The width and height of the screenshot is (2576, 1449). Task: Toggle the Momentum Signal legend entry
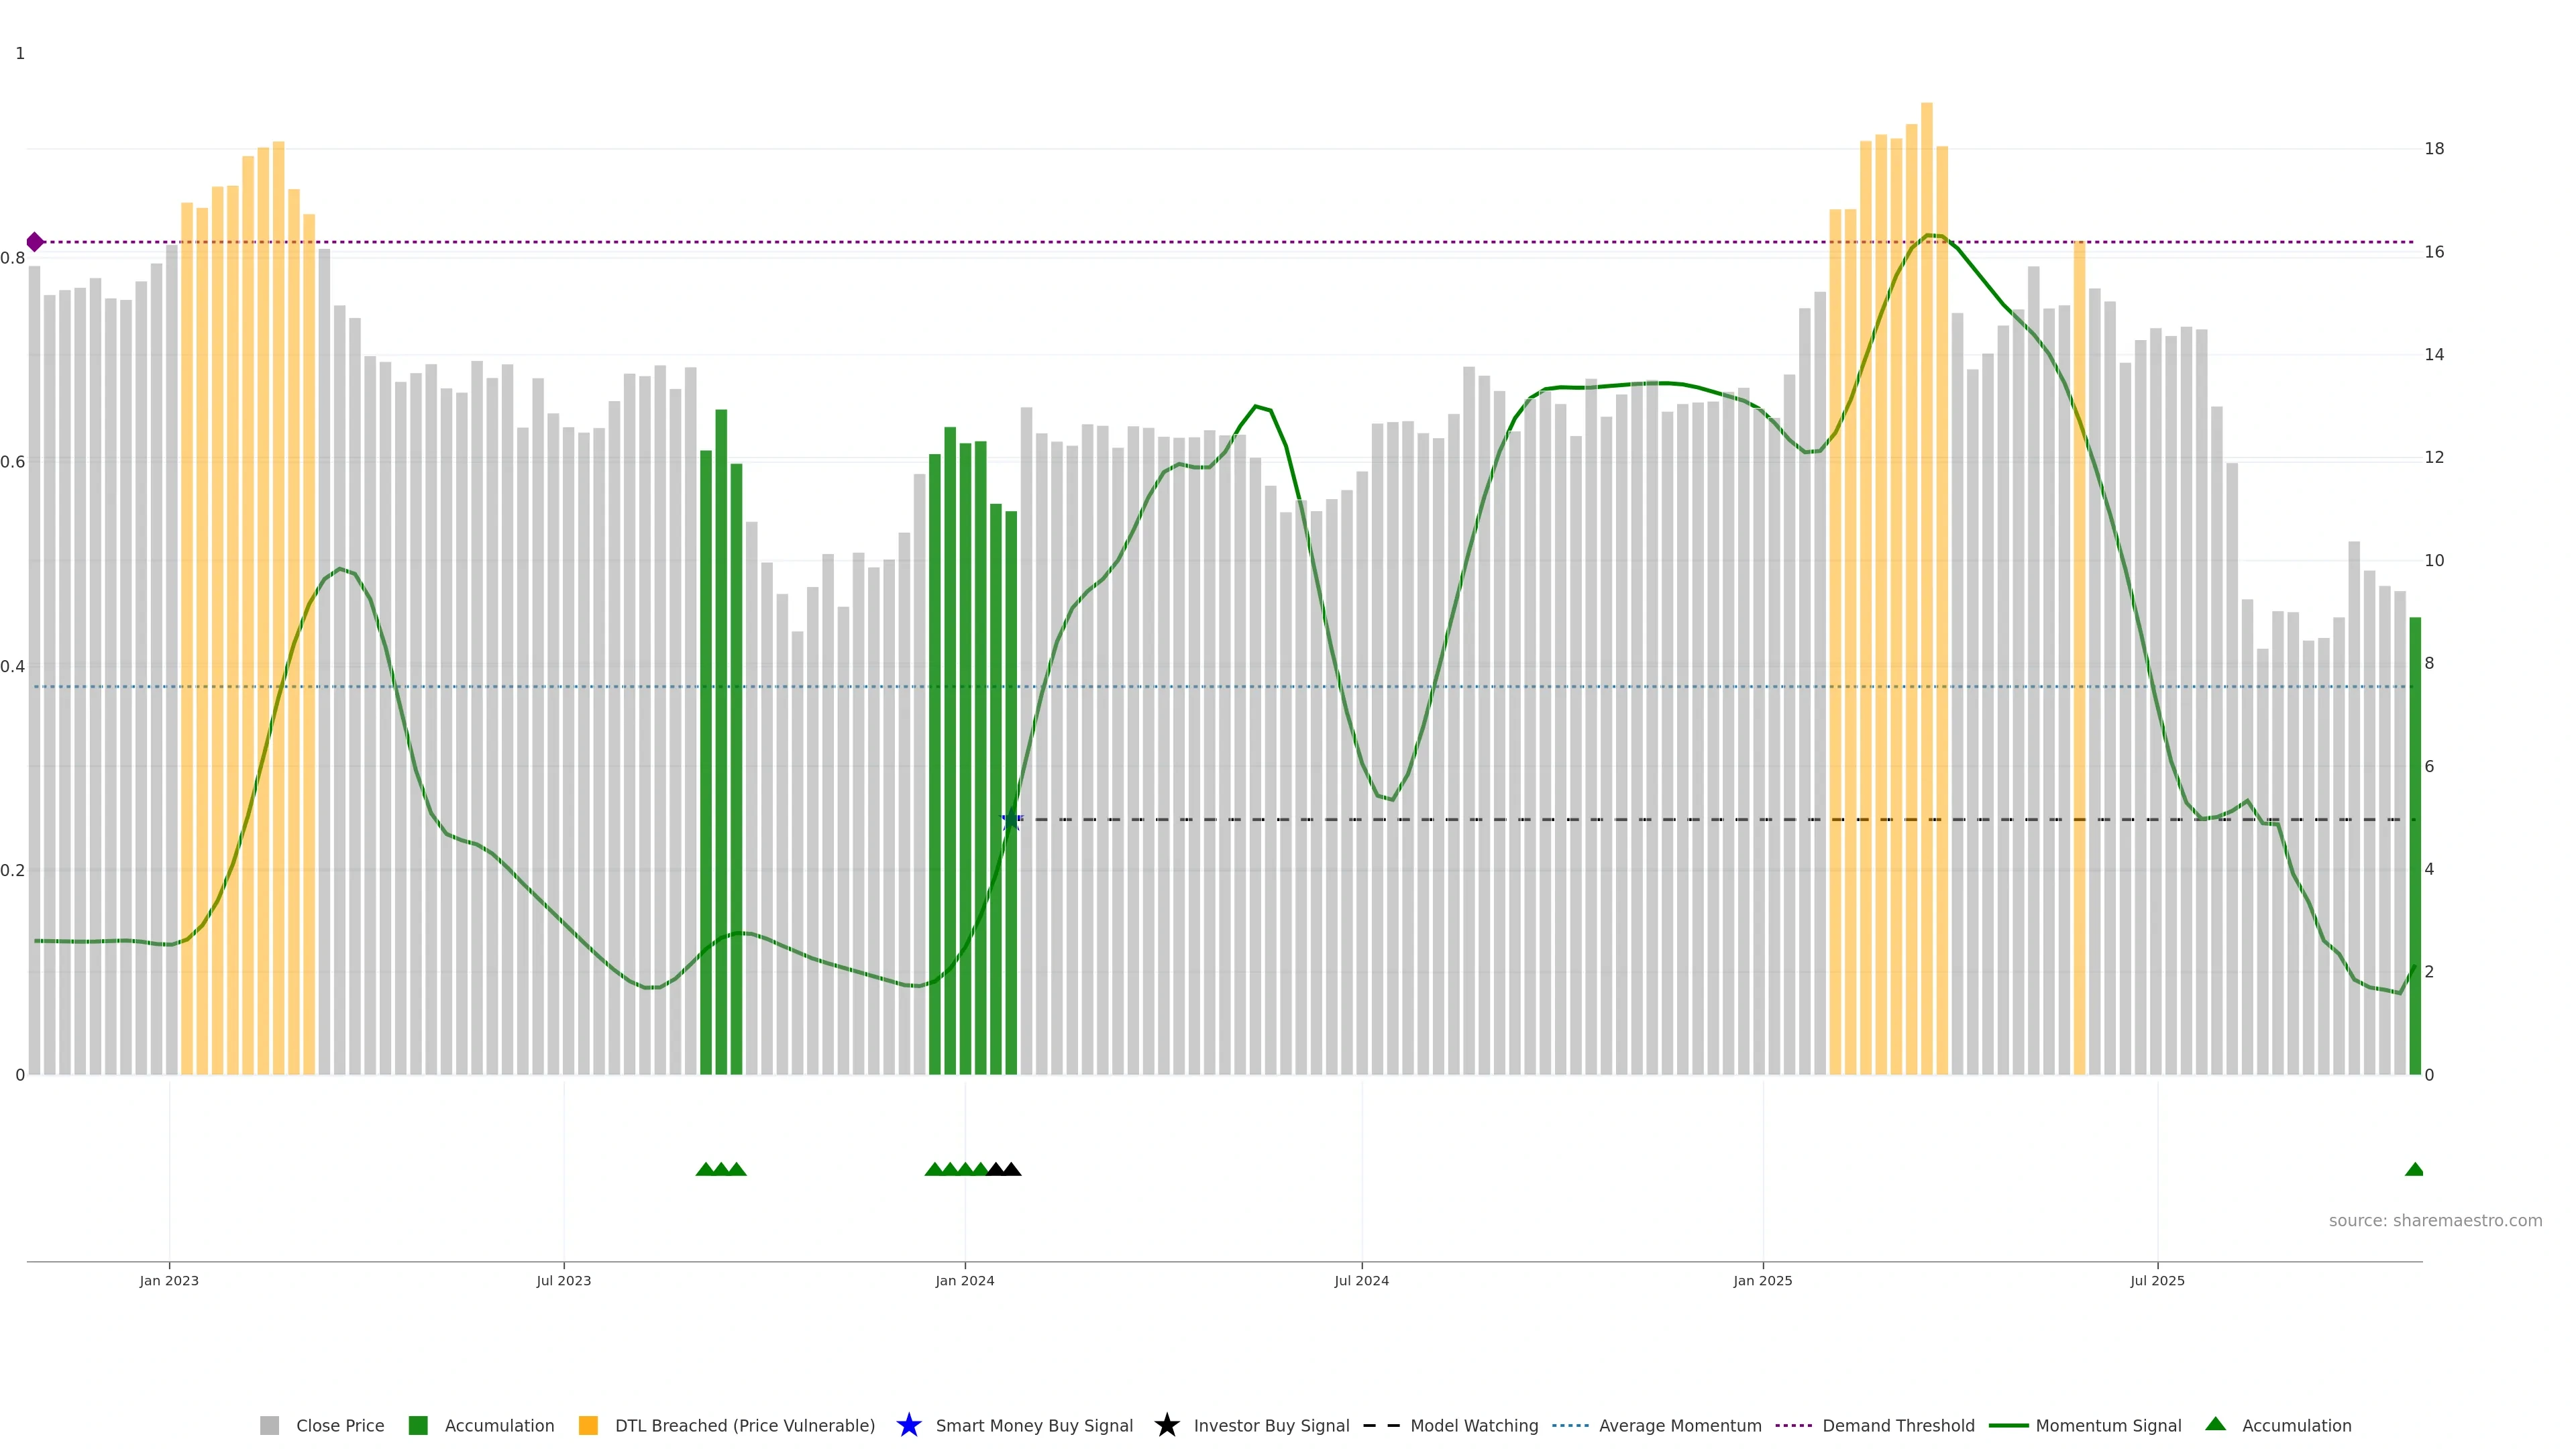pos(2108,1425)
